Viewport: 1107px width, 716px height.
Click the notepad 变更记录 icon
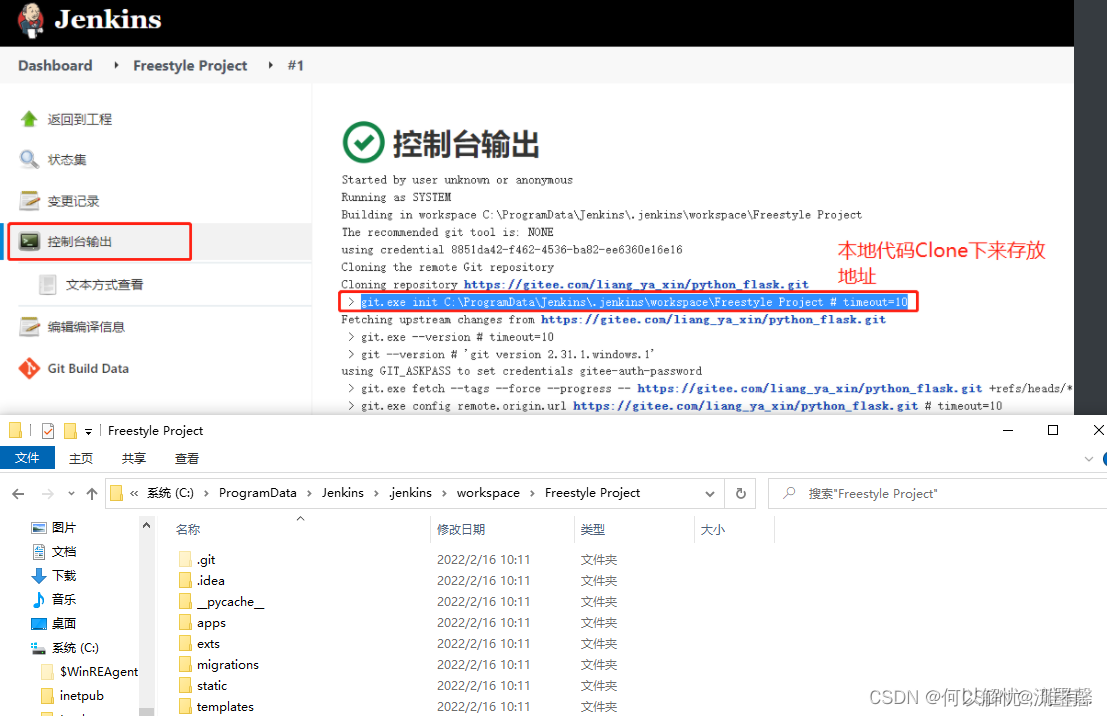tap(29, 201)
